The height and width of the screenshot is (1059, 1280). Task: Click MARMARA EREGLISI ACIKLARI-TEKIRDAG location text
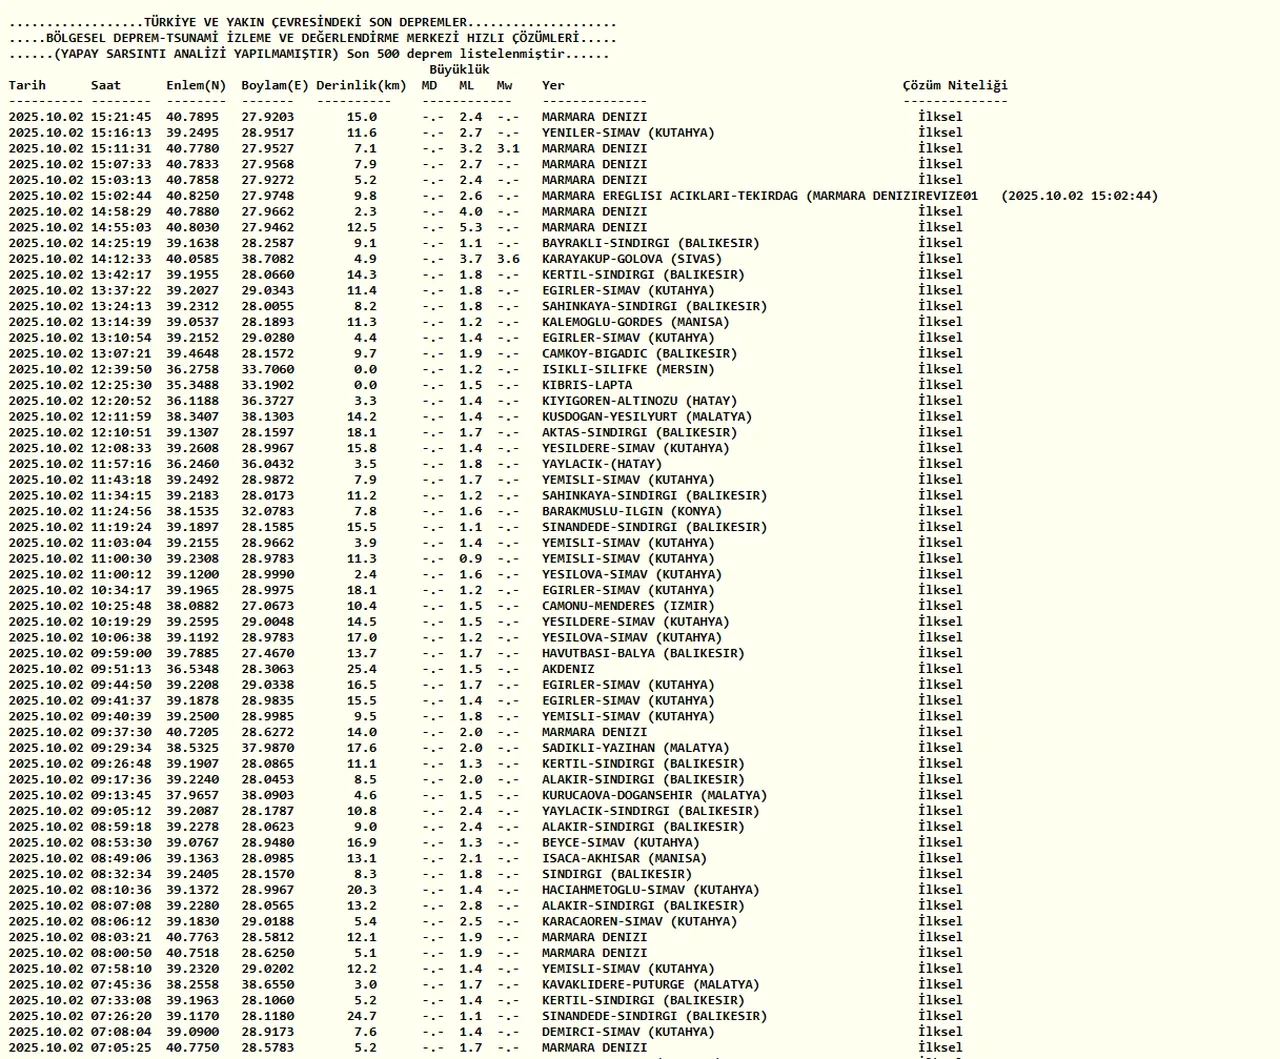pyautogui.click(x=670, y=196)
